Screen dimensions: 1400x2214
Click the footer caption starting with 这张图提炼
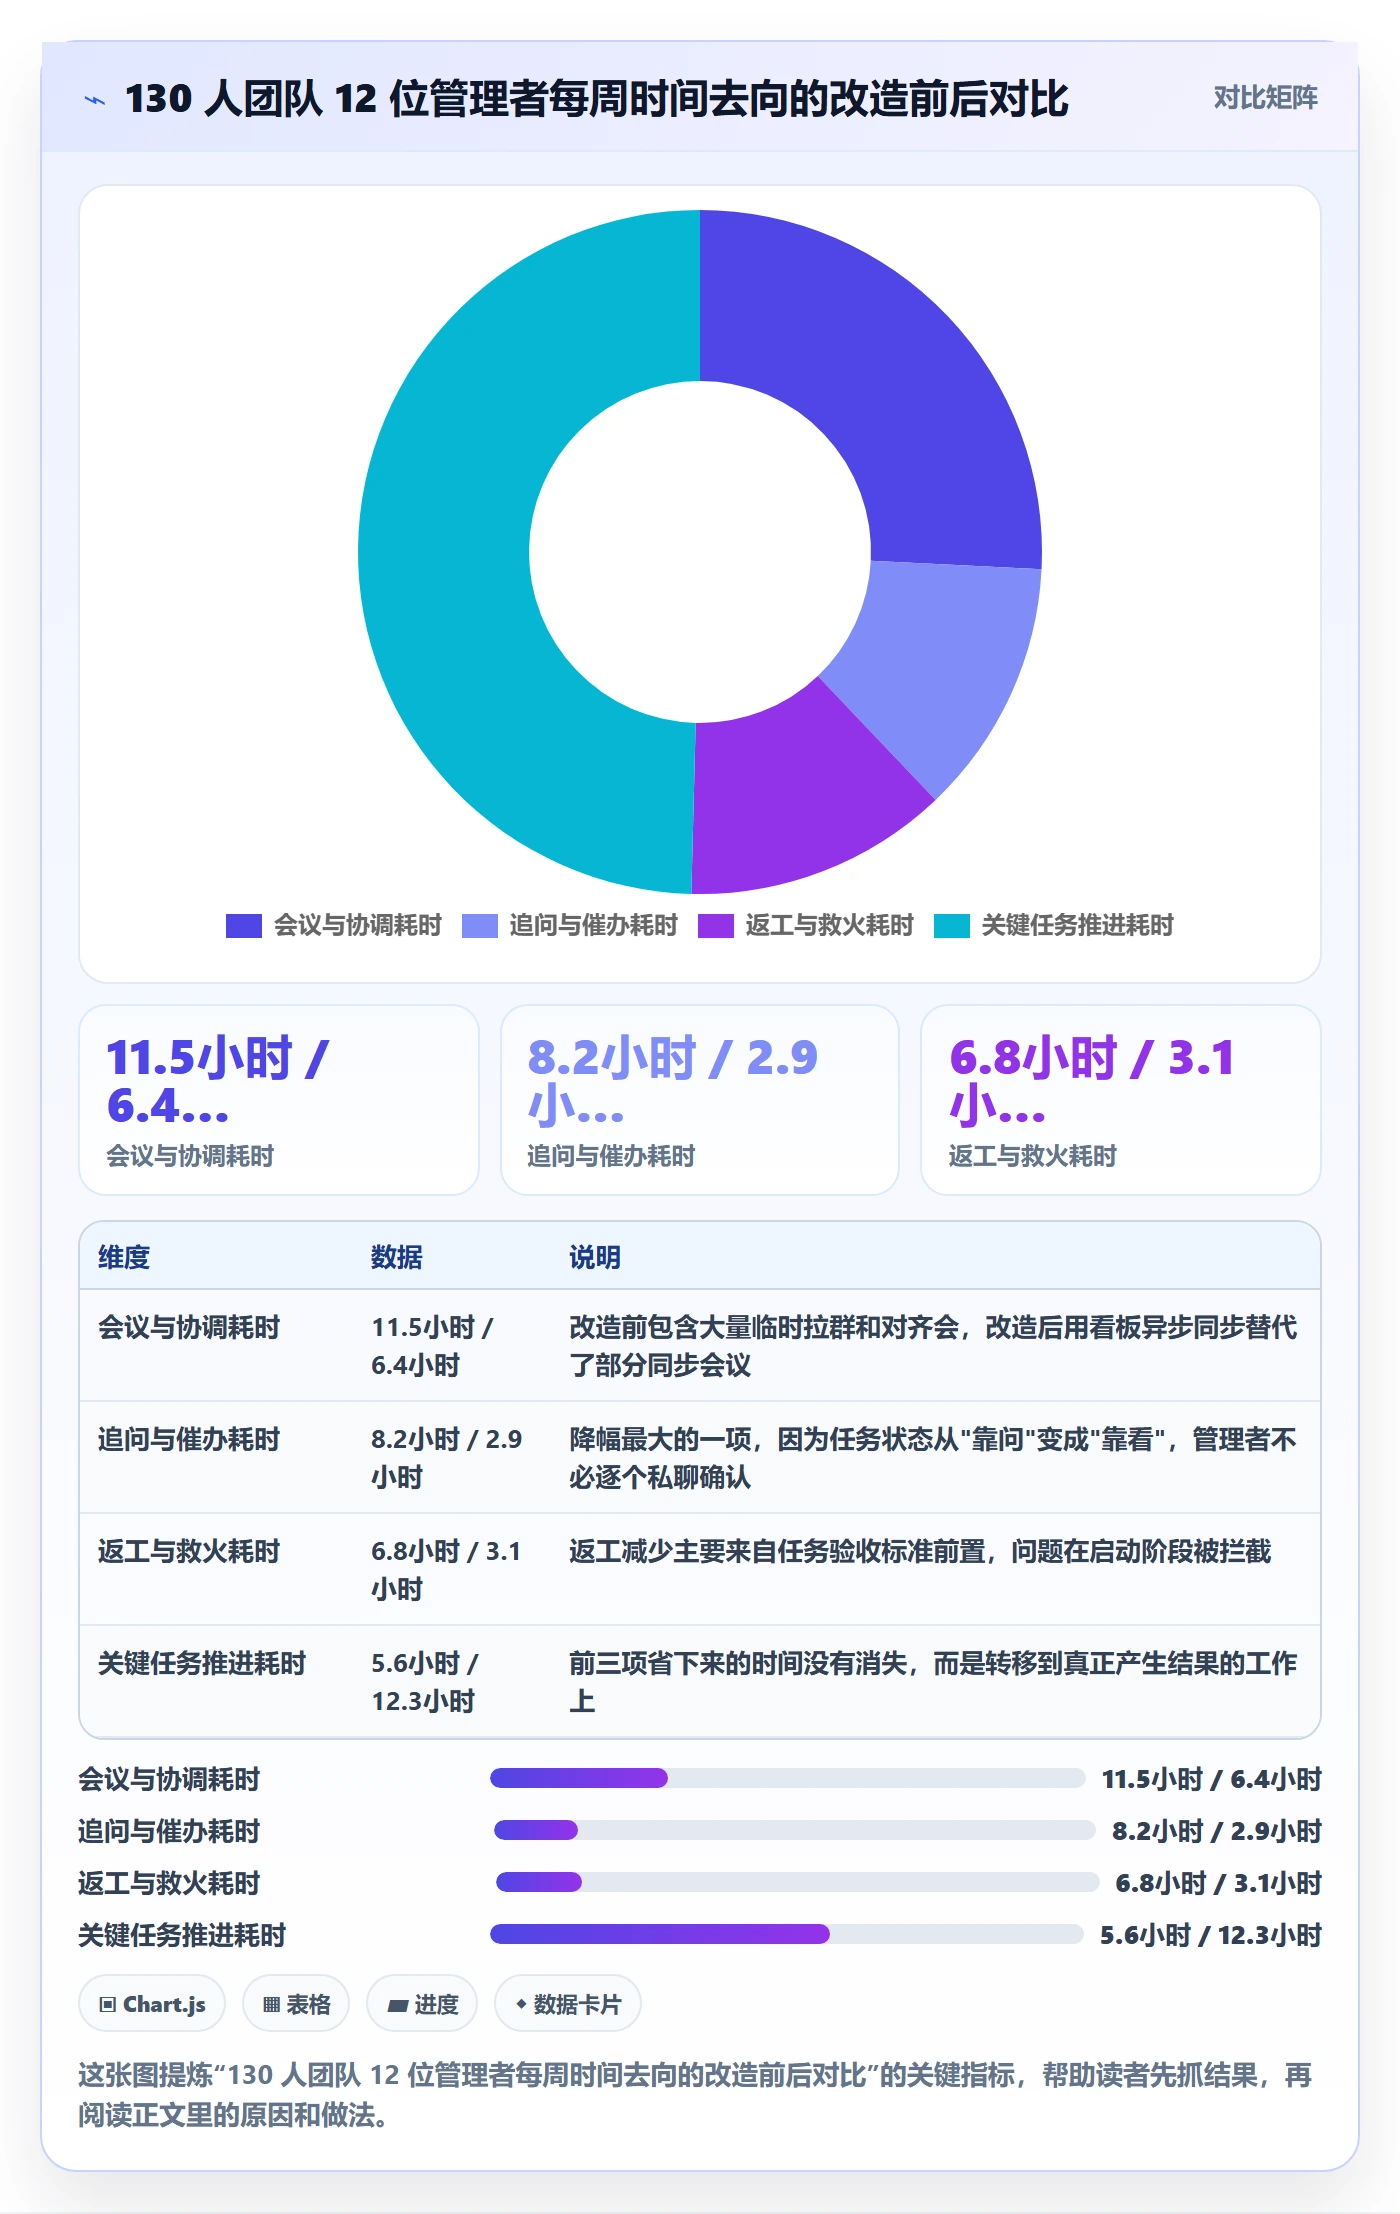point(695,2095)
